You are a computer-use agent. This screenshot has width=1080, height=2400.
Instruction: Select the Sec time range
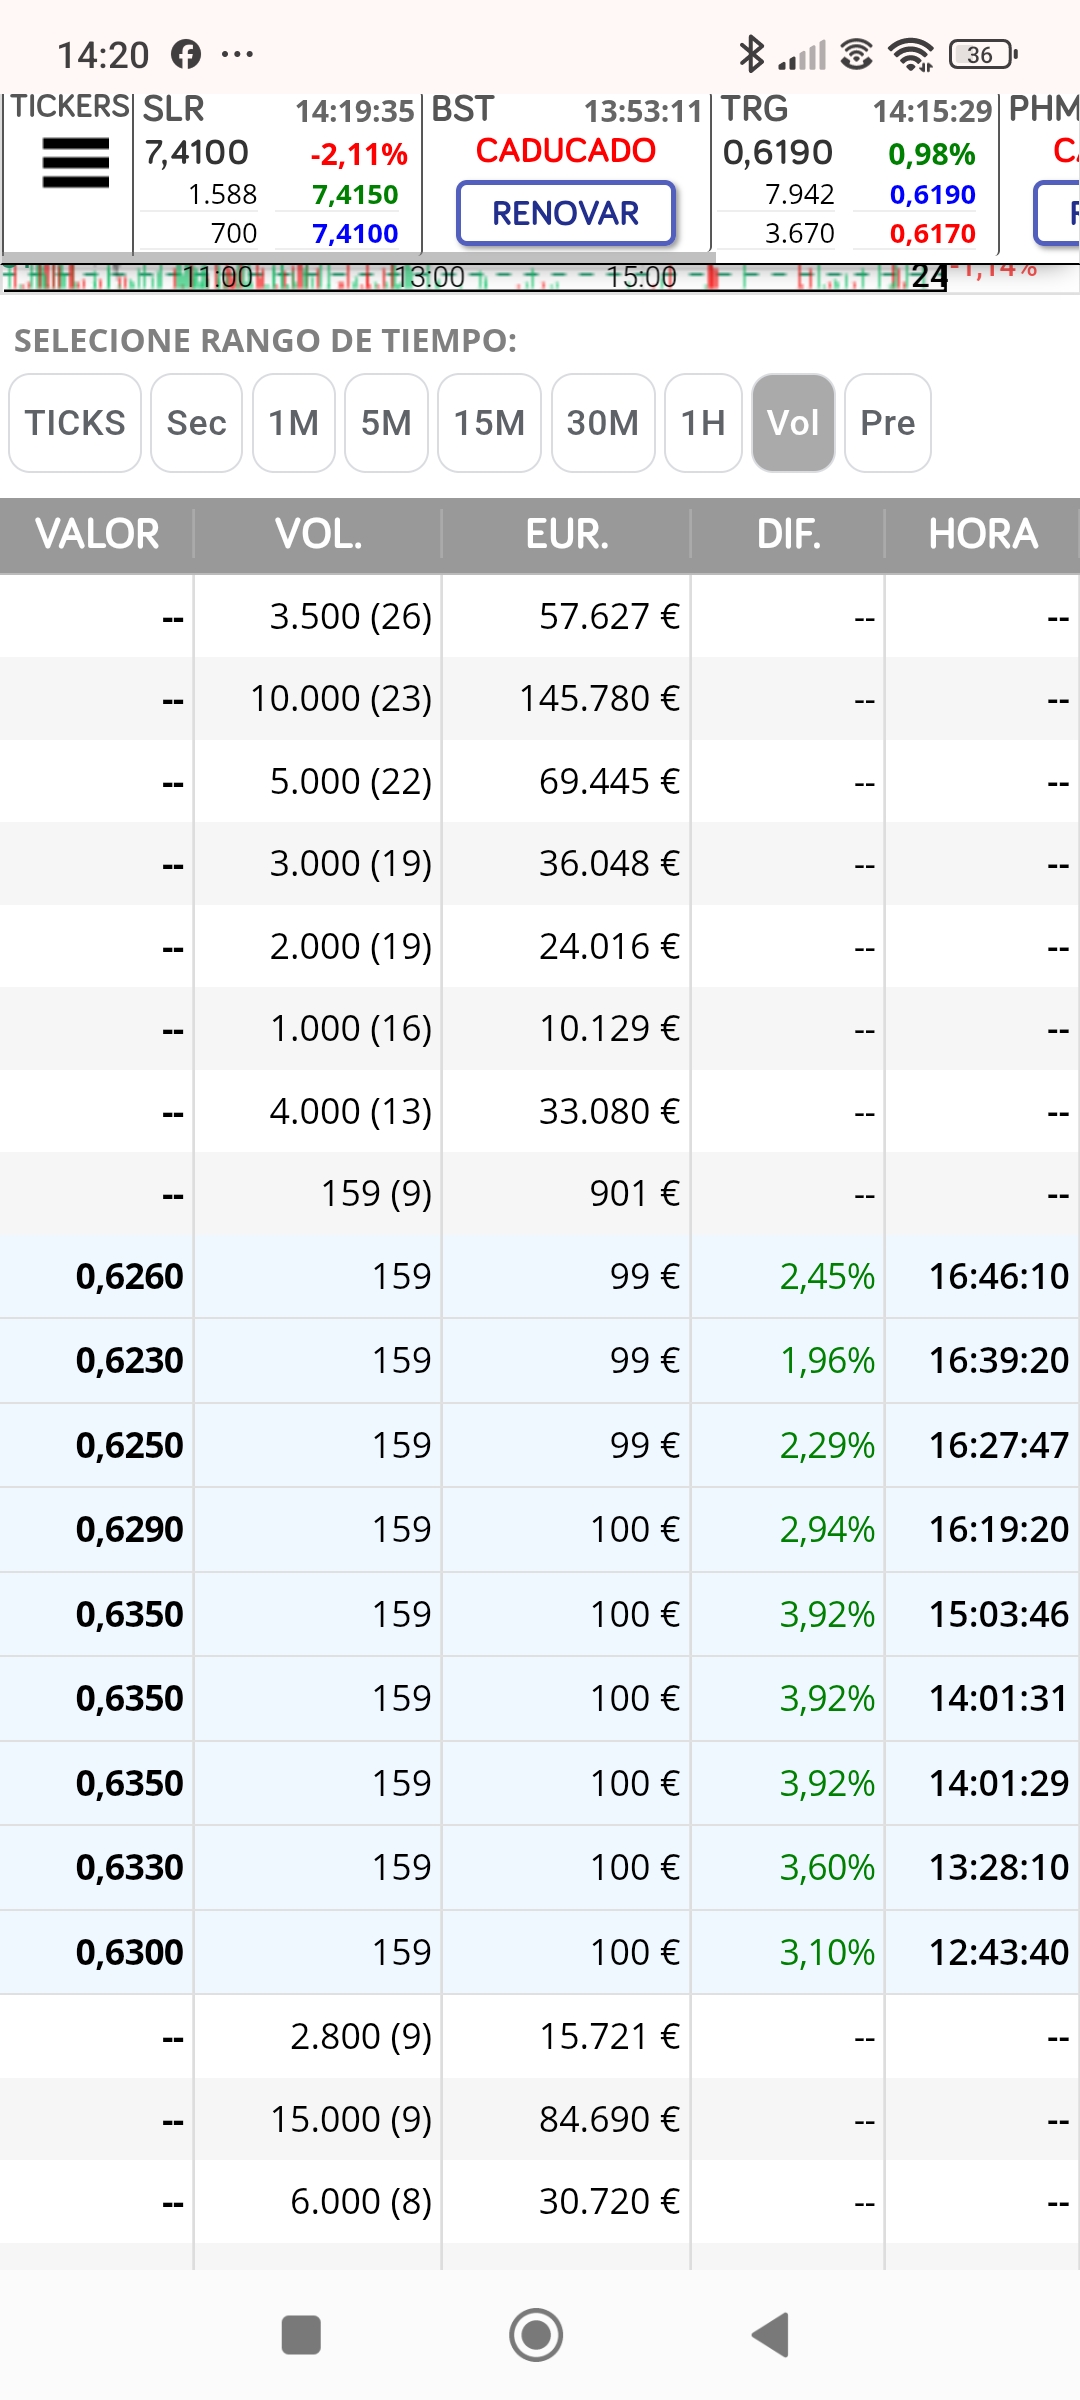(196, 423)
